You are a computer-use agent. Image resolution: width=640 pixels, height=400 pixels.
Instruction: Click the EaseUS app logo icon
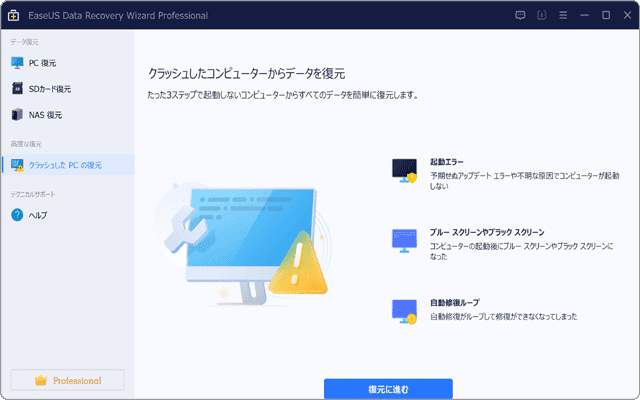(x=13, y=16)
